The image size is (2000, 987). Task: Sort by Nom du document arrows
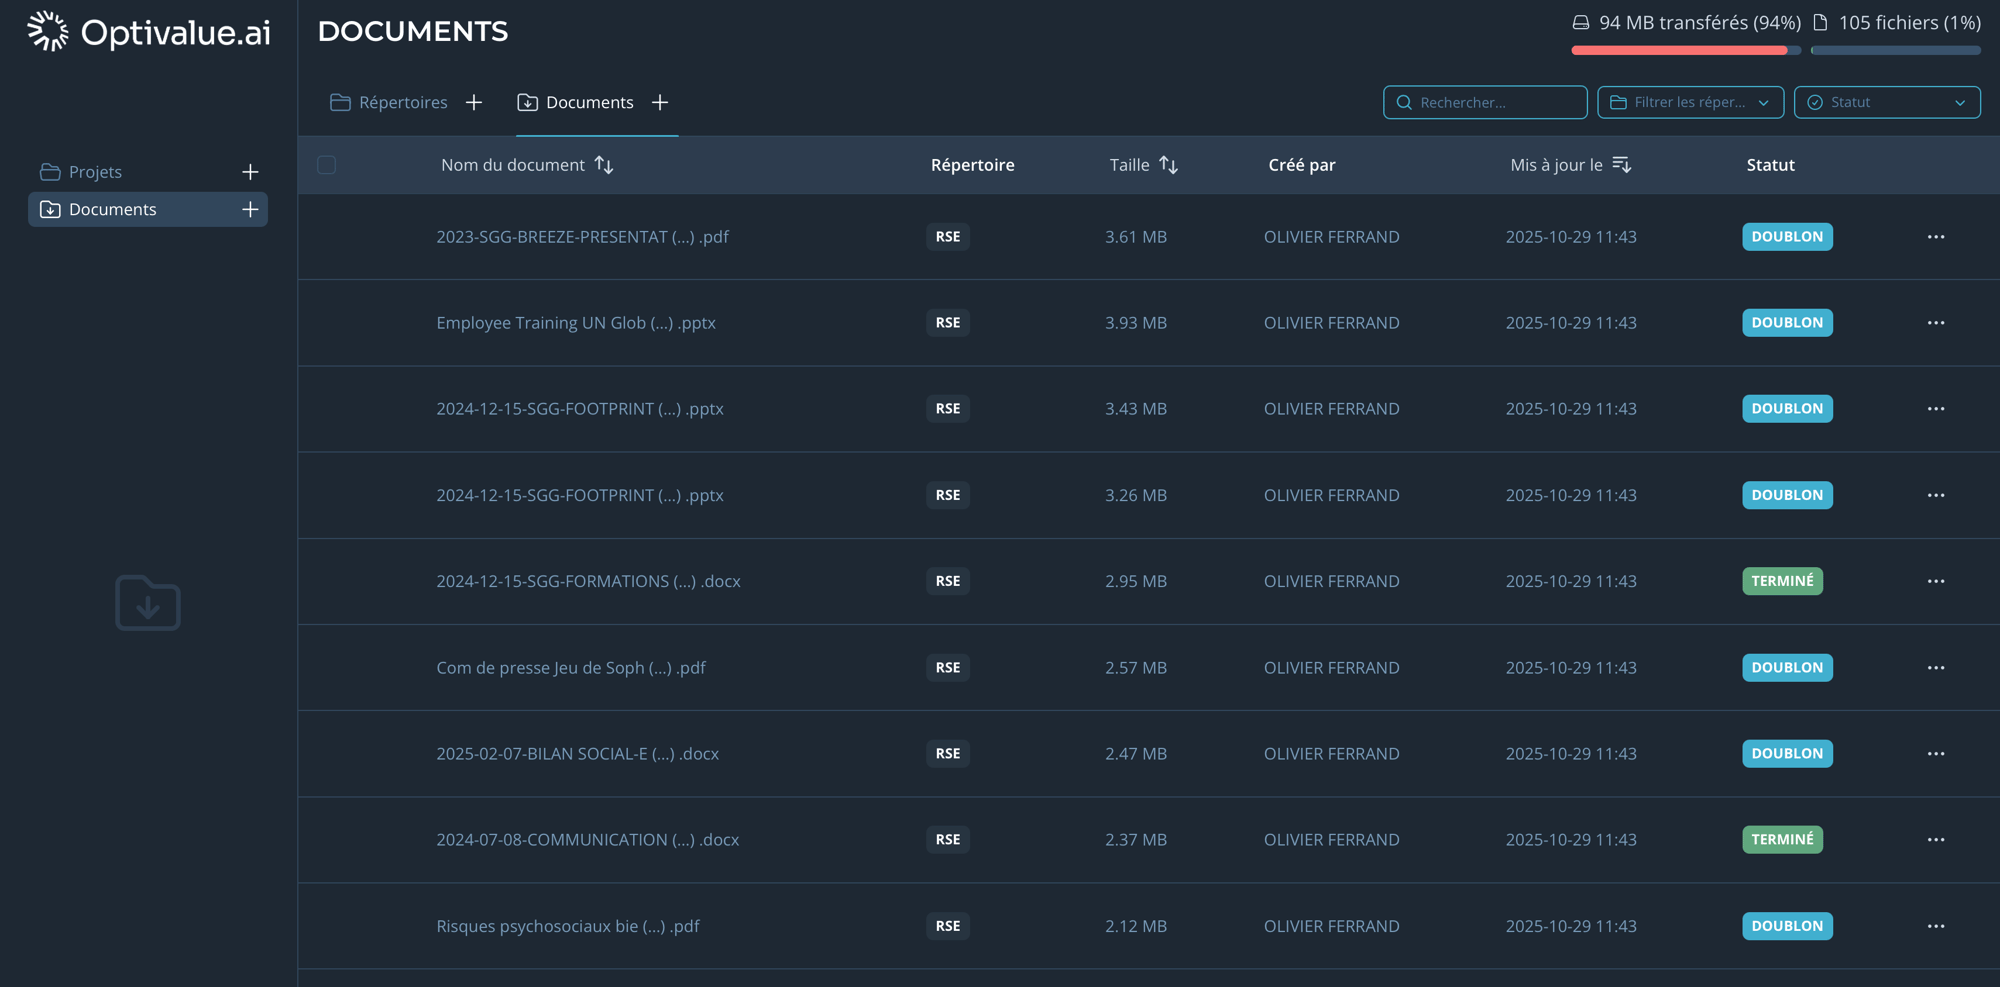point(604,165)
